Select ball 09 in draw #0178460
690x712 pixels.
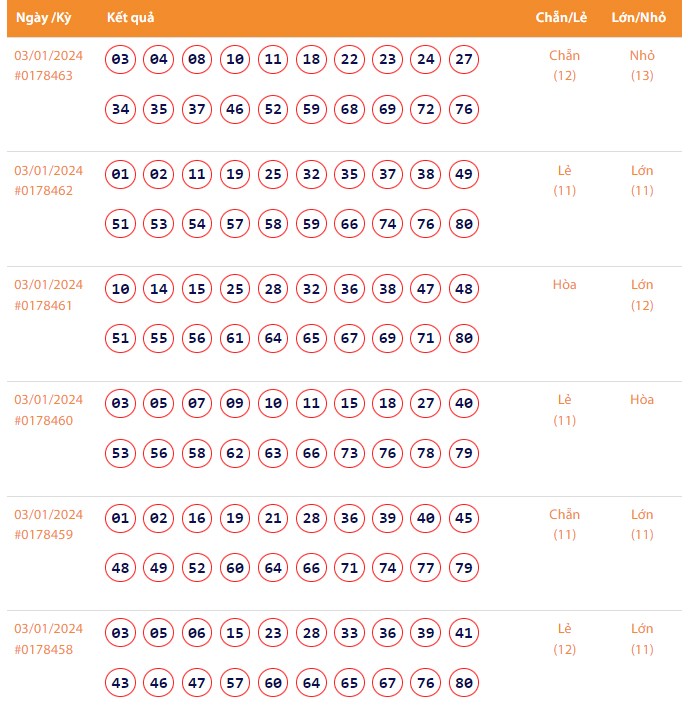(235, 404)
